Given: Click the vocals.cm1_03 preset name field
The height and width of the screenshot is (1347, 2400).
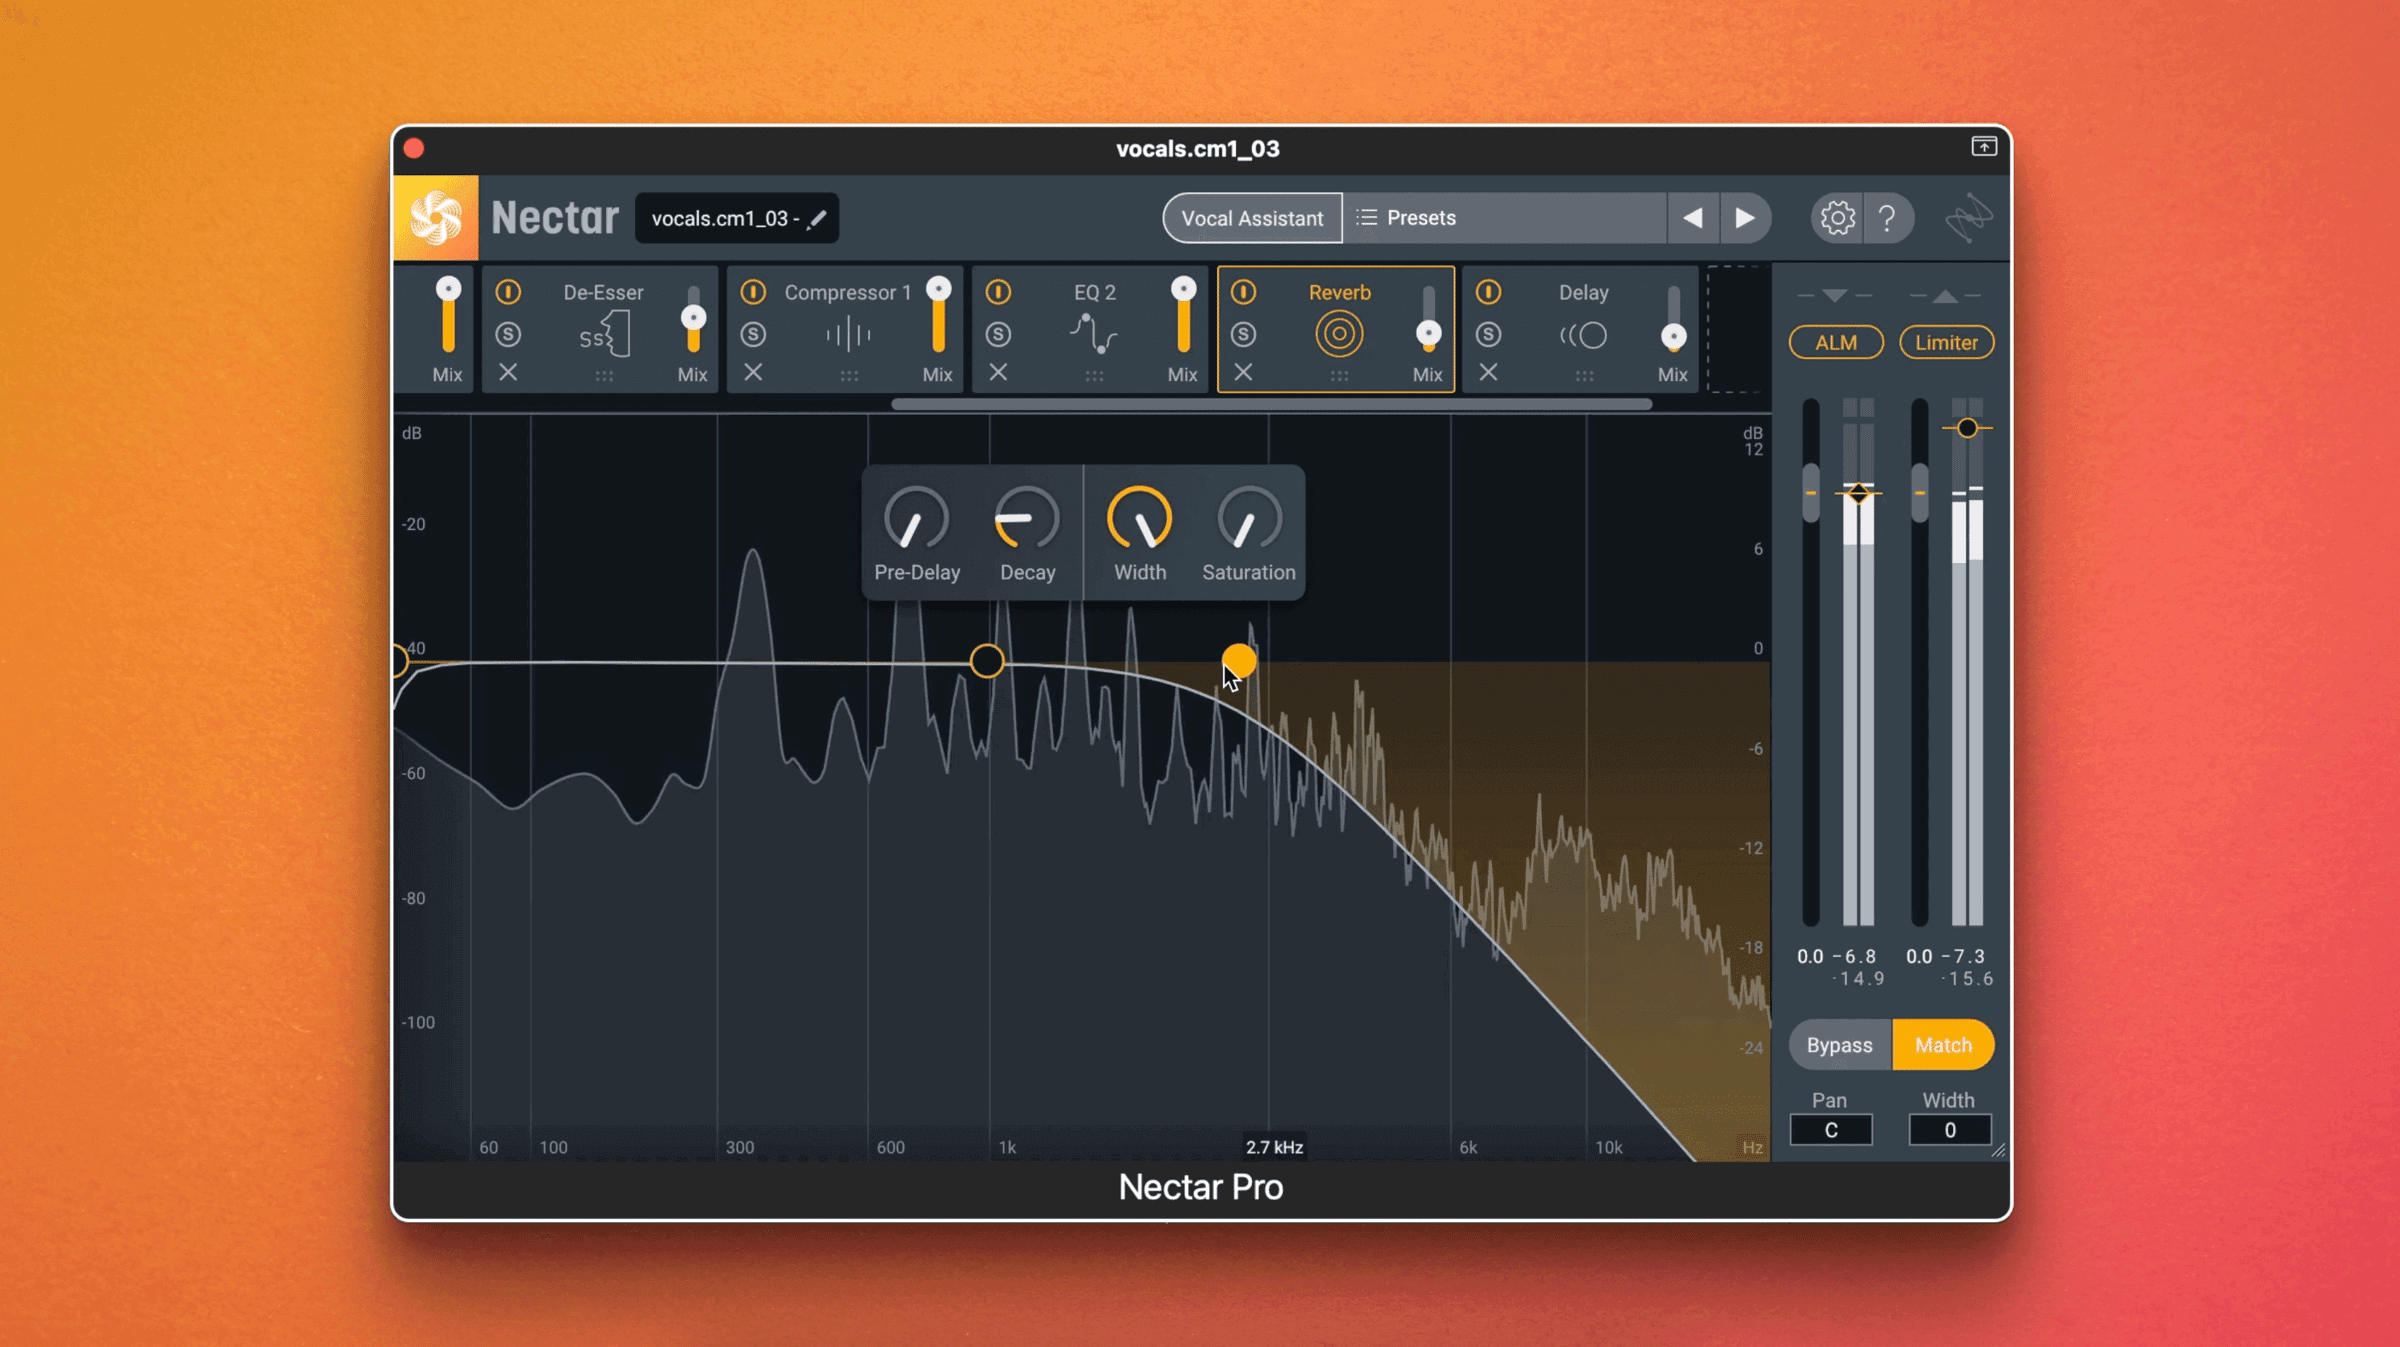Looking at the screenshot, I should click(736, 218).
